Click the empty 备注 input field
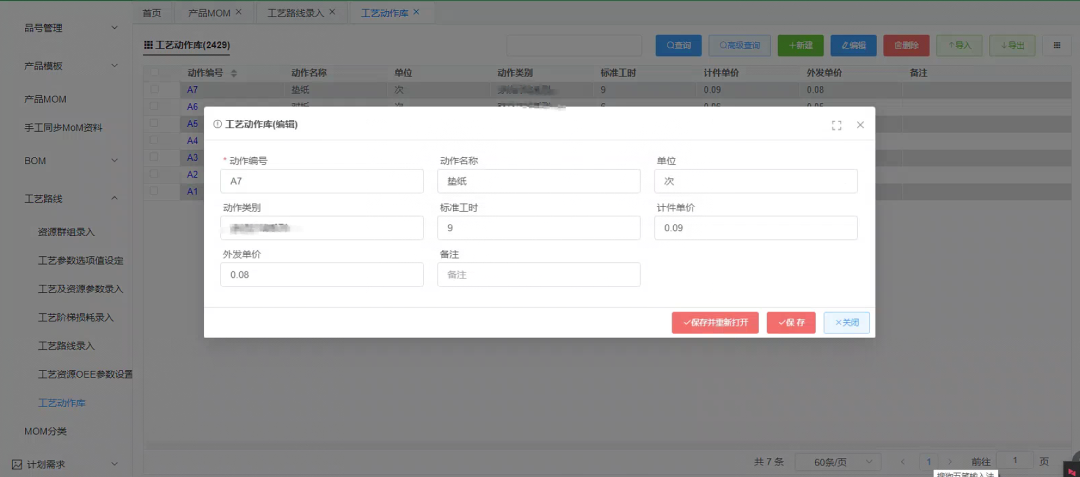1080x477 pixels. click(539, 275)
